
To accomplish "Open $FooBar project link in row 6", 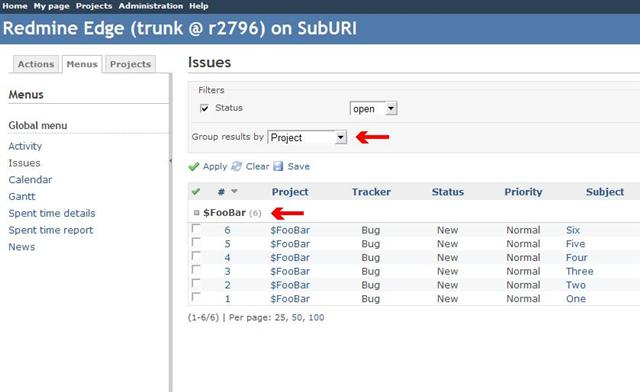I will click(290, 230).
